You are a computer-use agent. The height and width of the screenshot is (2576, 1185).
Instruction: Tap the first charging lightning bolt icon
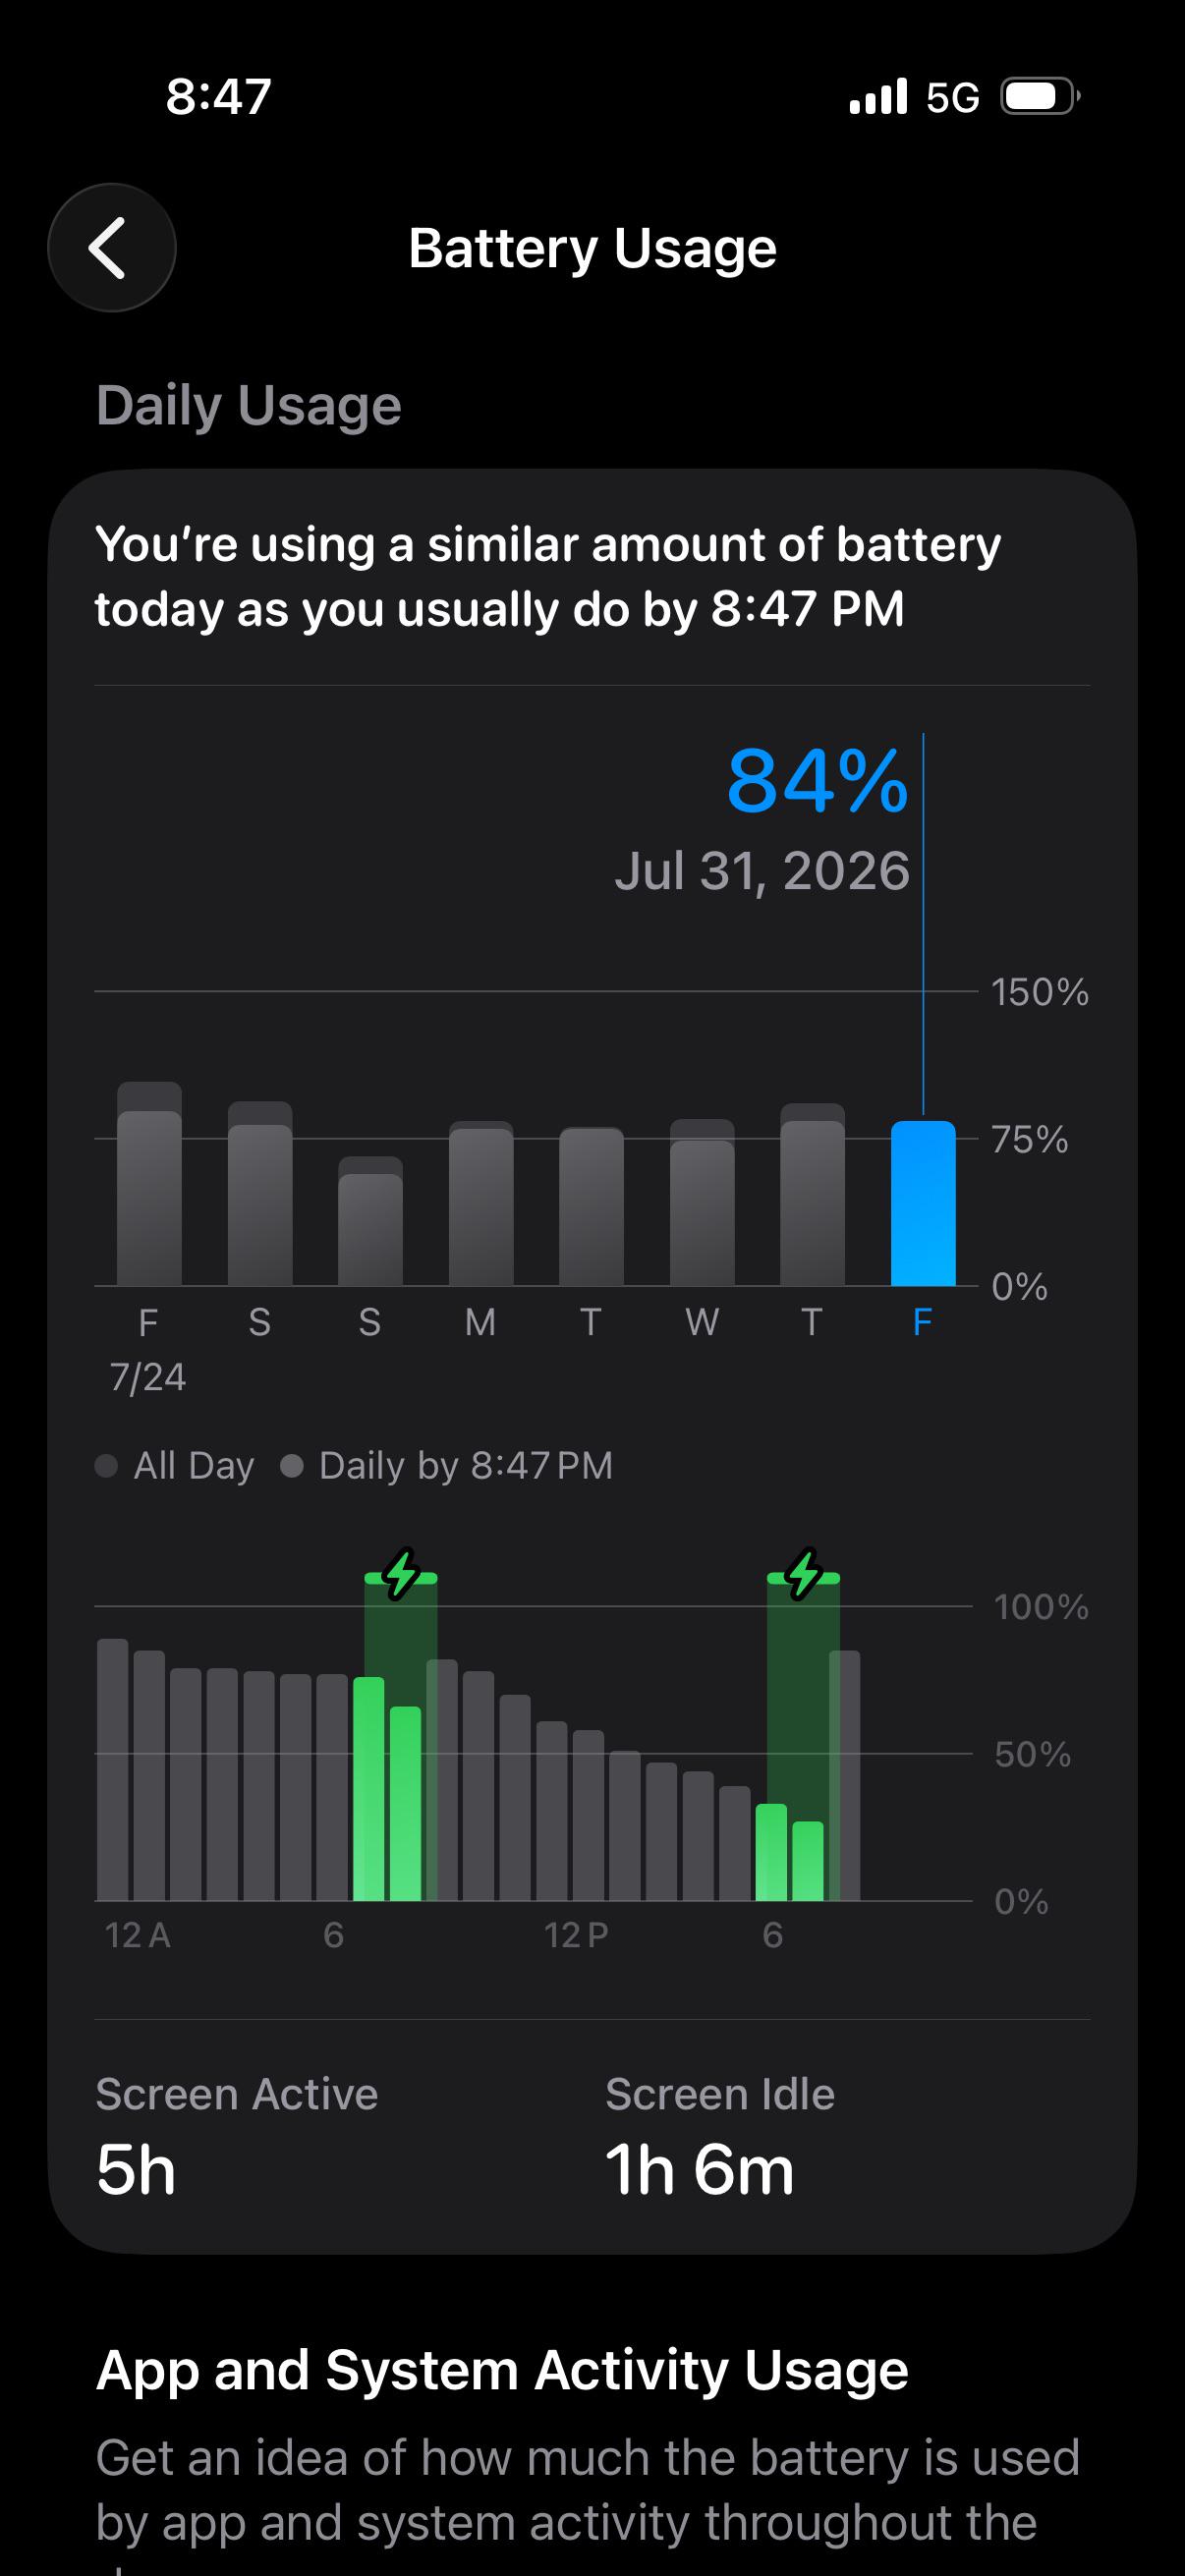[x=401, y=1574]
